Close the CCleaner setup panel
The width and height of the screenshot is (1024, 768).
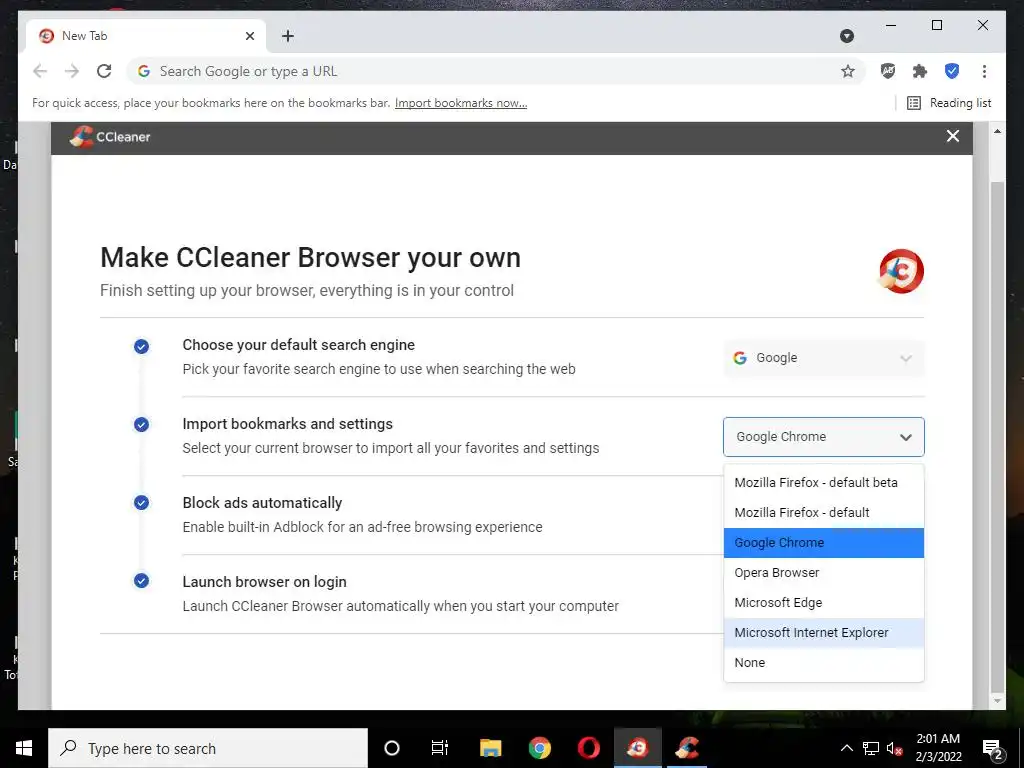click(x=953, y=136)
